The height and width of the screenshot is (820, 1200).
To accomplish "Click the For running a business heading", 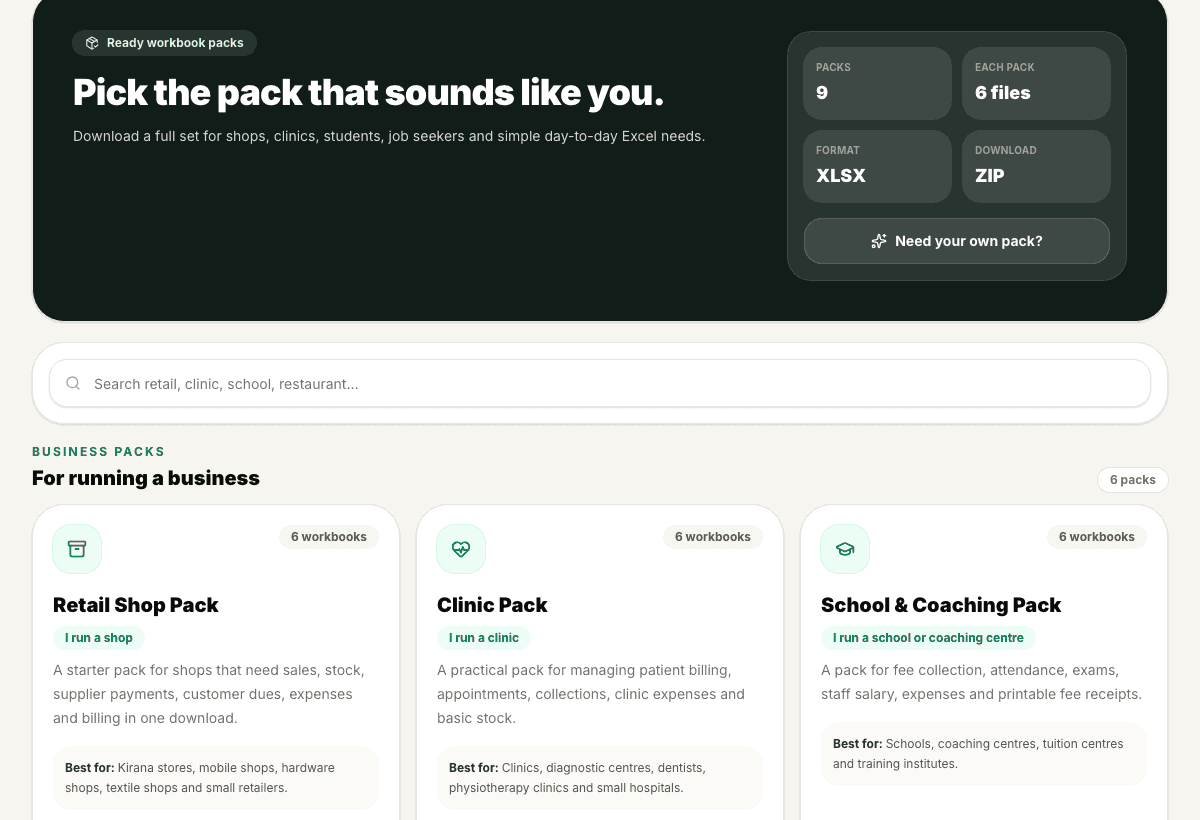I will pos(146,478).
